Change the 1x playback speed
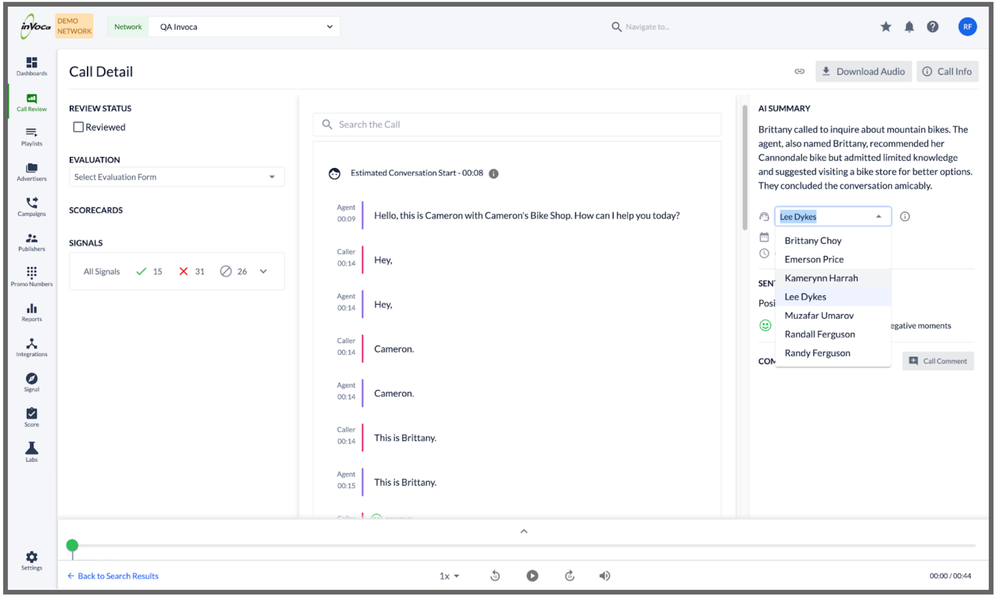Viewport: 999px width, 598px height. point(449,576)
